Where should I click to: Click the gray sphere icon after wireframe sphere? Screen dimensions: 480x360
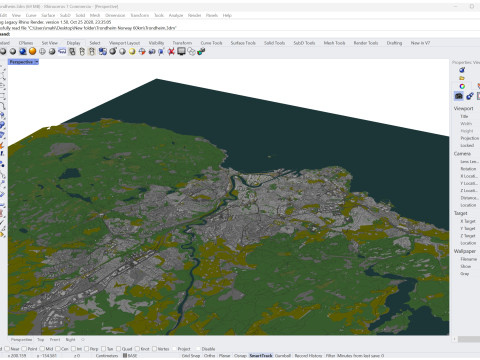tap(52, 51)
